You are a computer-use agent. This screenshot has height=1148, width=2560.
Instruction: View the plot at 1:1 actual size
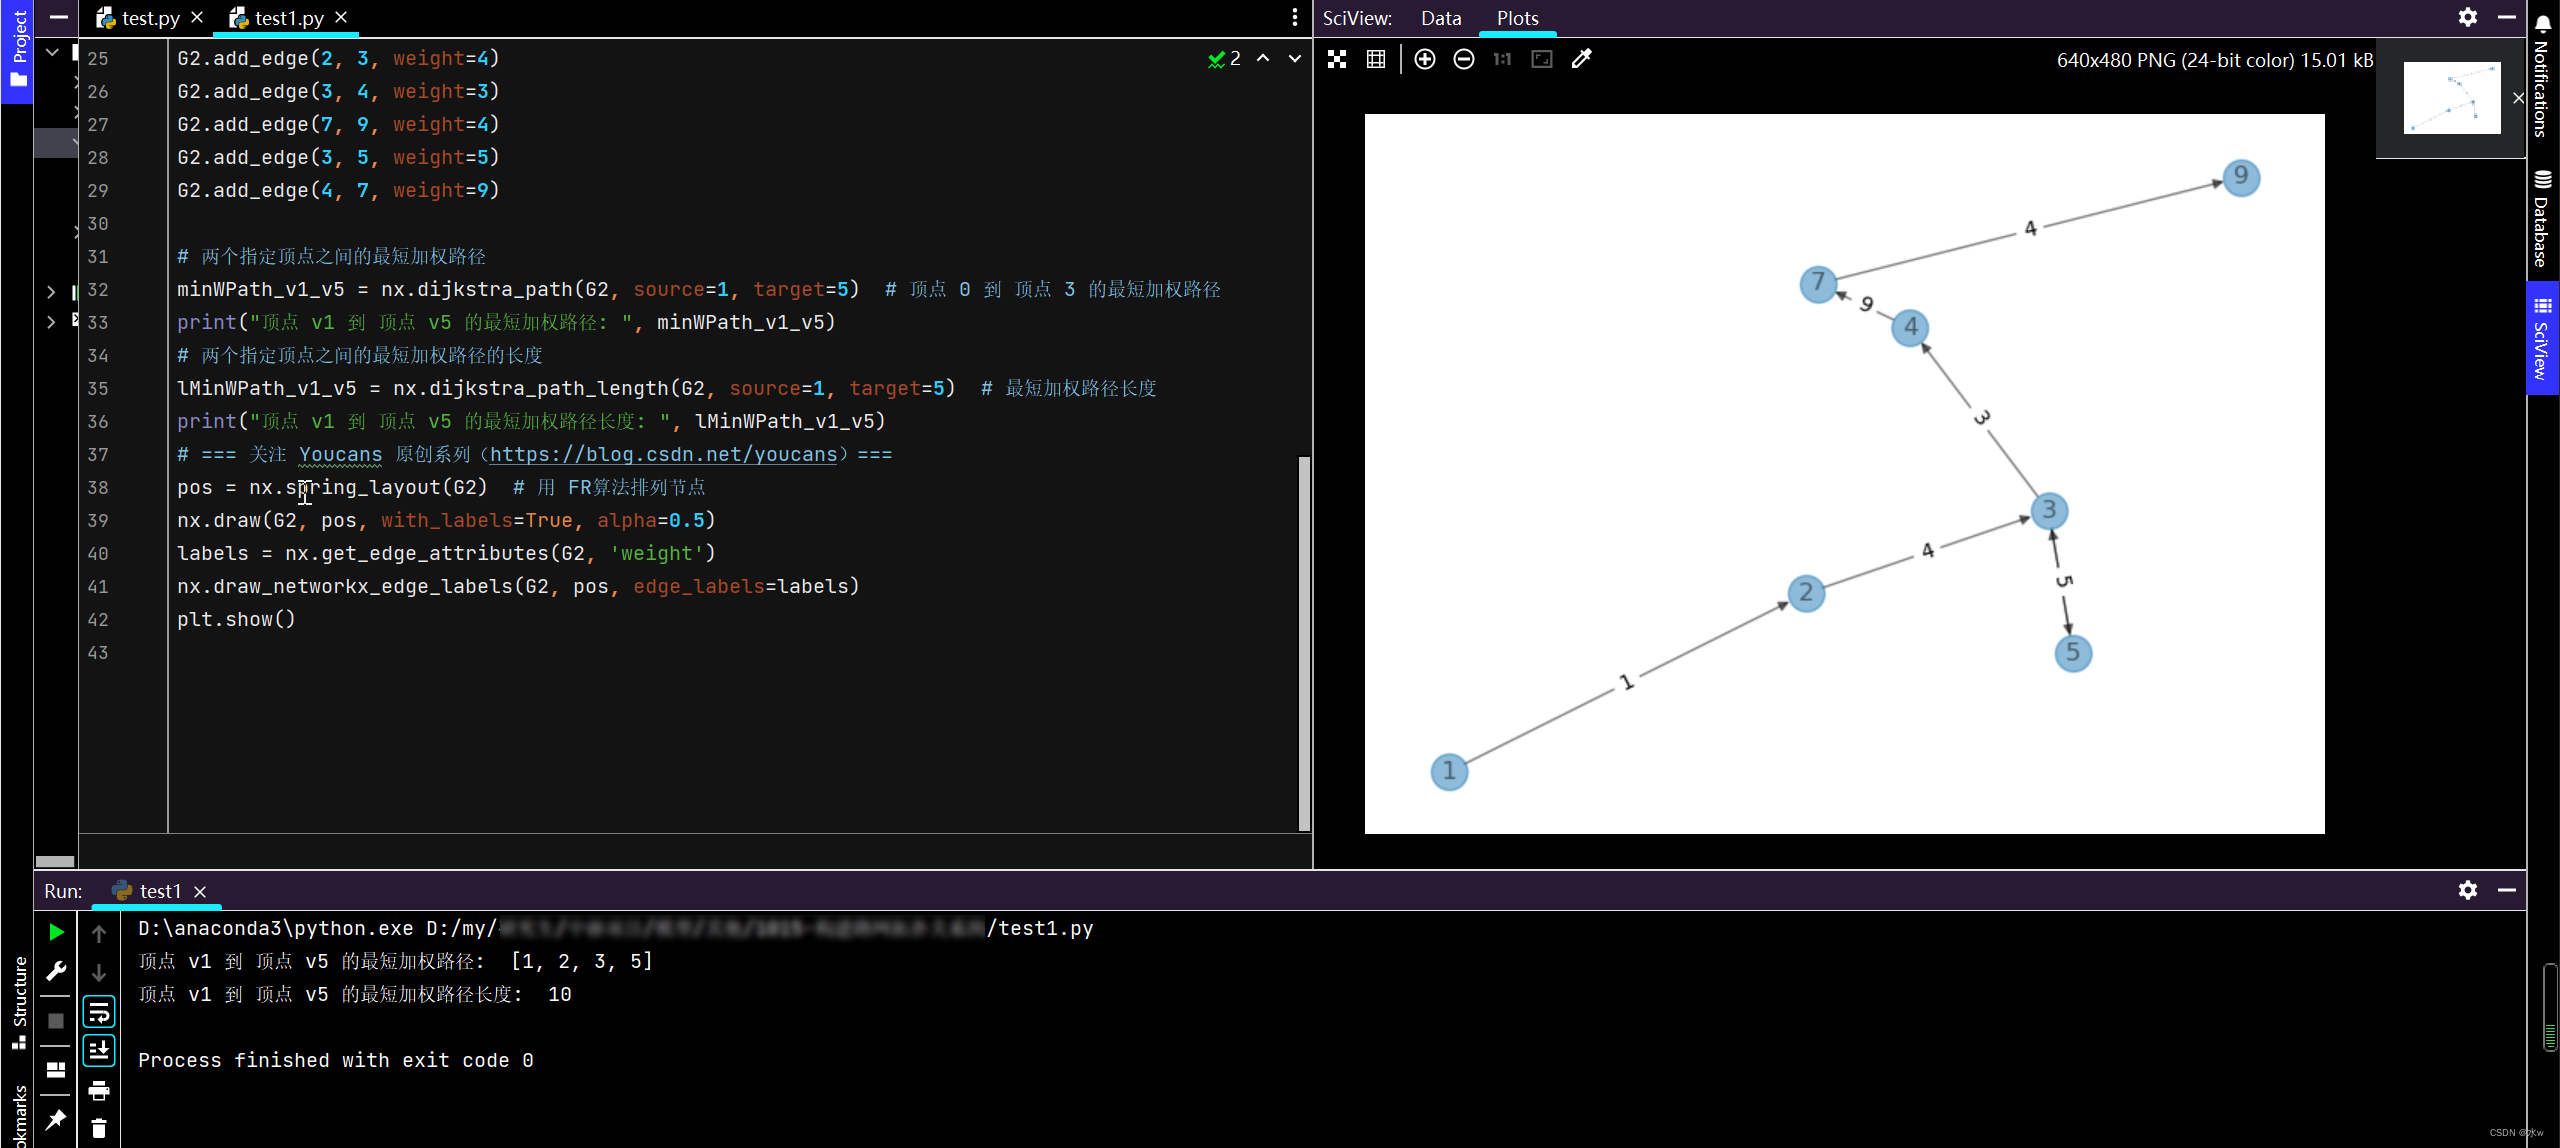(x=1501, y=59)
